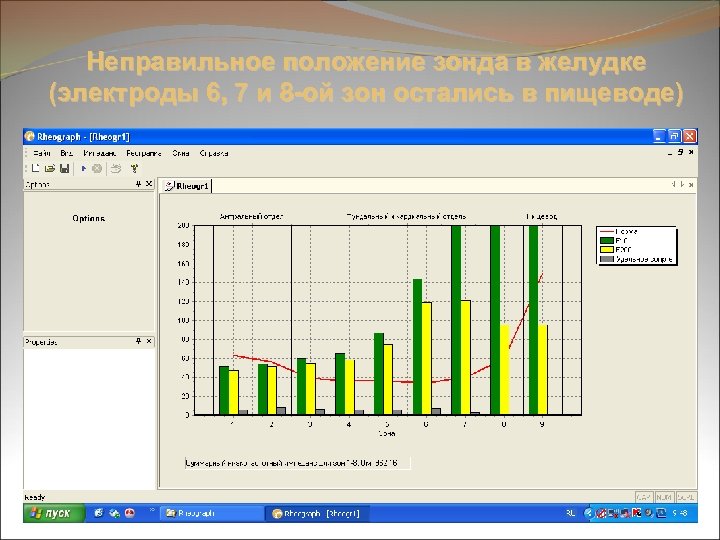Click the yellow-green tools icon in toolbar
The height and width of the screenshot is (540, 720).
pyautogui.click(x=134, y=169)
